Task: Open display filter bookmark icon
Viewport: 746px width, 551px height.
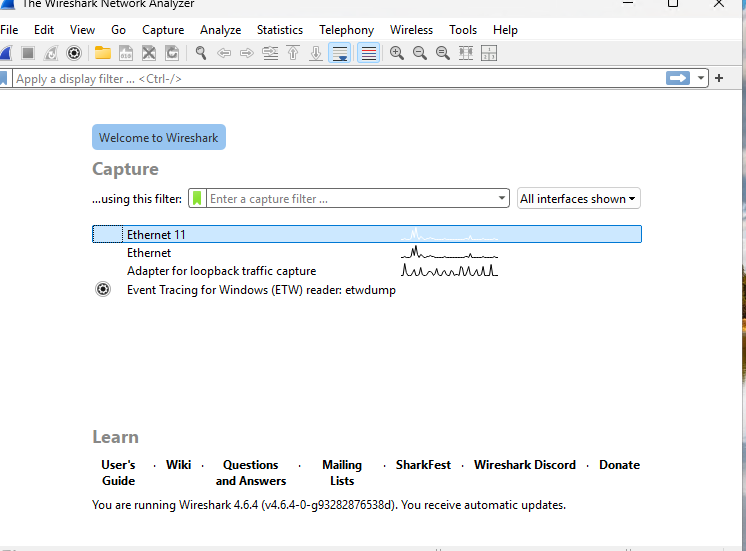Action: pyautogui.click(x=4, y=79)
